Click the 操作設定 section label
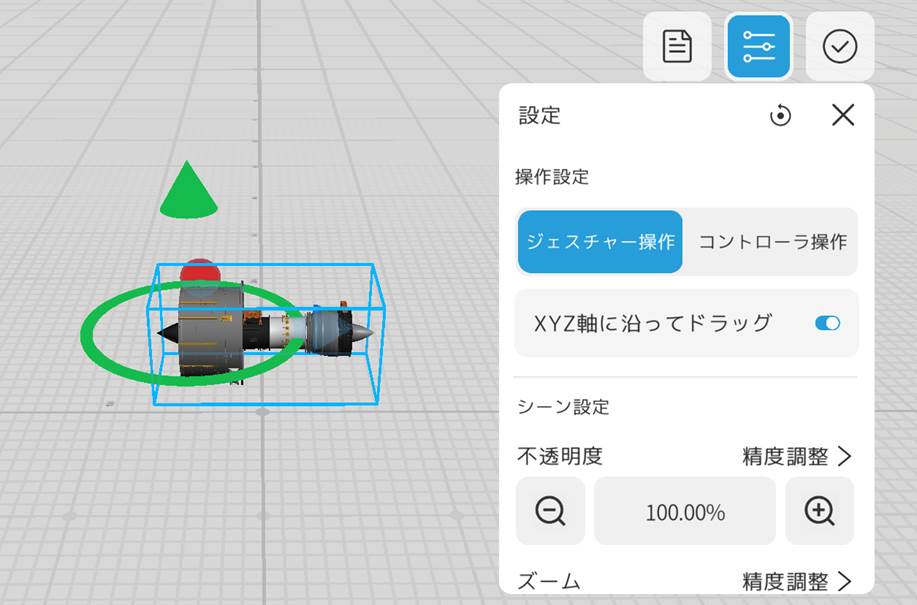Screen dimensions: 917x605 point(551,177)
